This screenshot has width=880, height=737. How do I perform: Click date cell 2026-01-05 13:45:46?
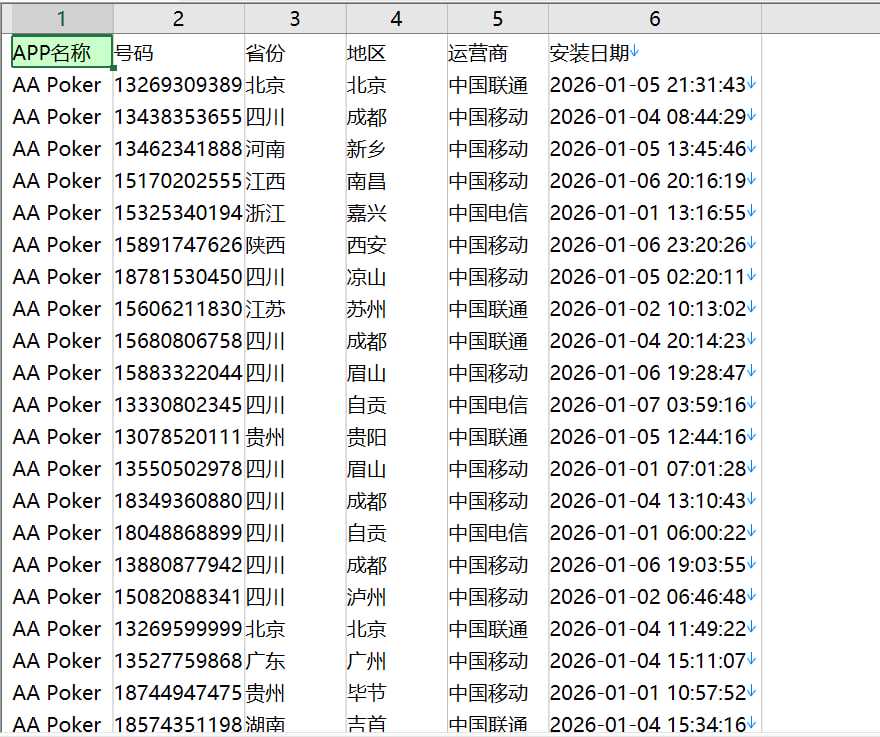pyautogui.click(x=655, y=149)
